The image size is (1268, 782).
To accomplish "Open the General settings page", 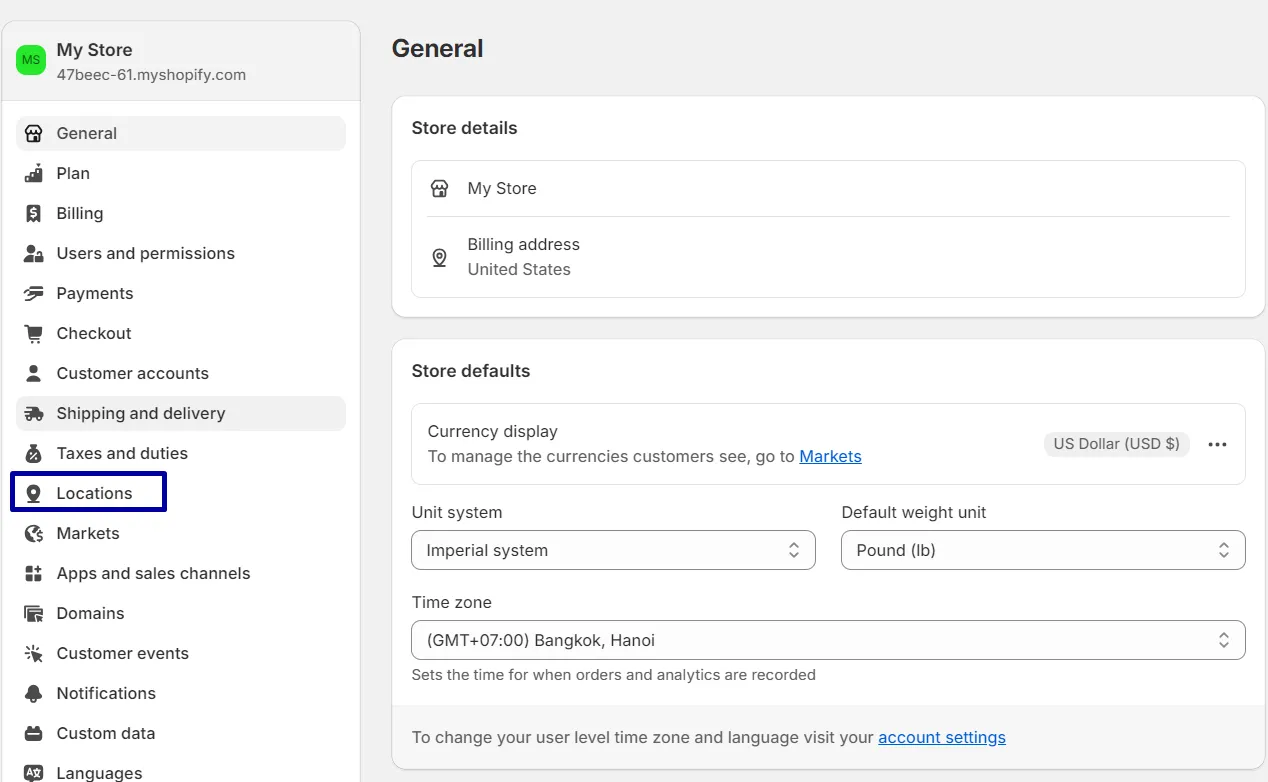I will (181, 133).
